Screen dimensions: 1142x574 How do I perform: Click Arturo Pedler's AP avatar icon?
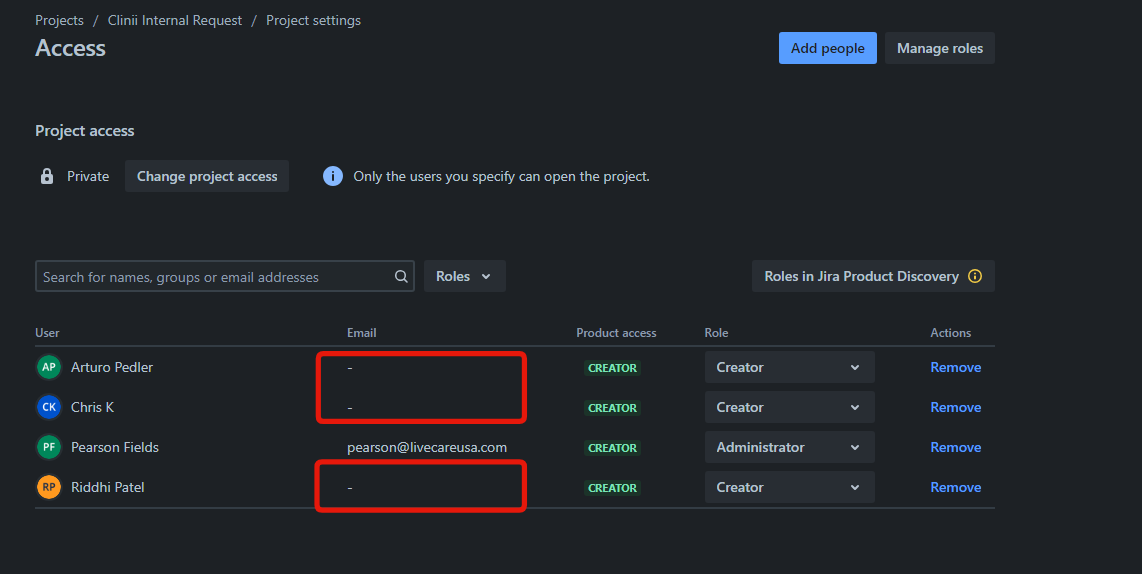click(x=49, y=367)
